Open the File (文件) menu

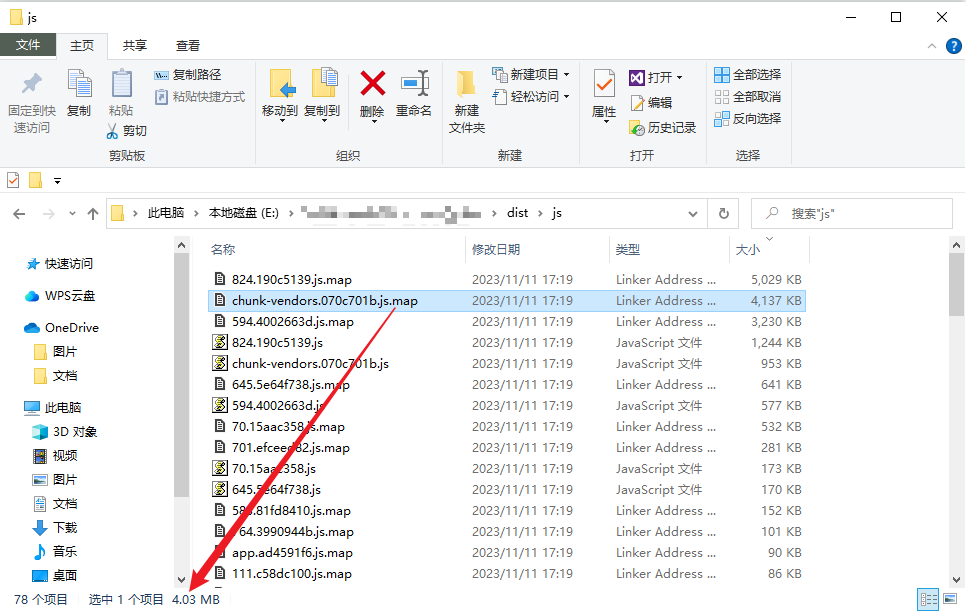tap(28, 45)
